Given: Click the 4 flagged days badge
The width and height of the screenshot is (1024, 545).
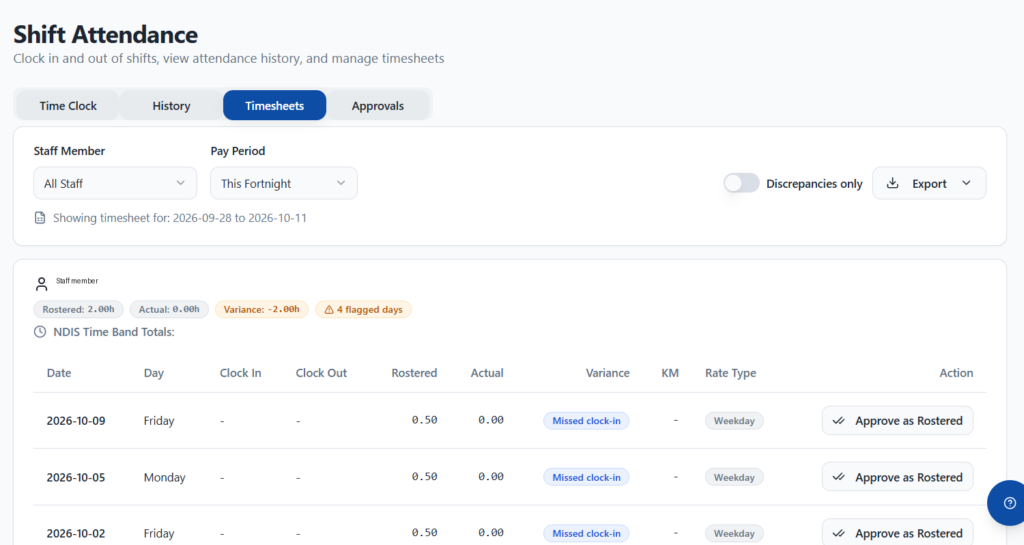Looking at the screenshot, I should pyautogui.click(x=364, y=309).
